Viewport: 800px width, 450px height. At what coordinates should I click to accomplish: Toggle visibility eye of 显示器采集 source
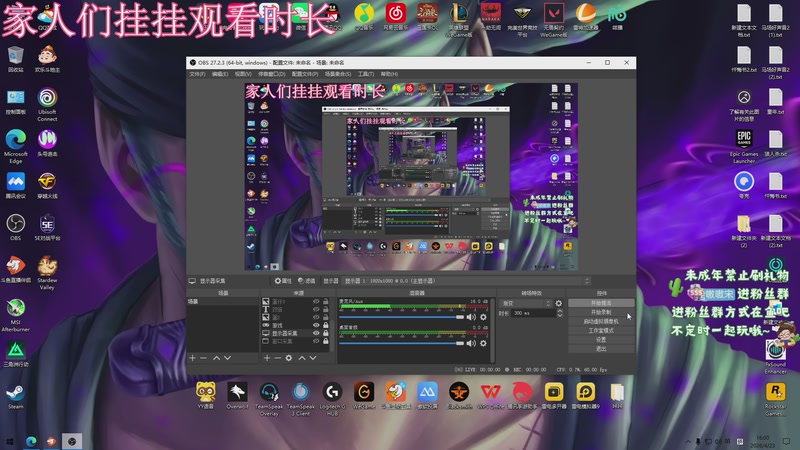pyautogui.click(x=316, y=333)
